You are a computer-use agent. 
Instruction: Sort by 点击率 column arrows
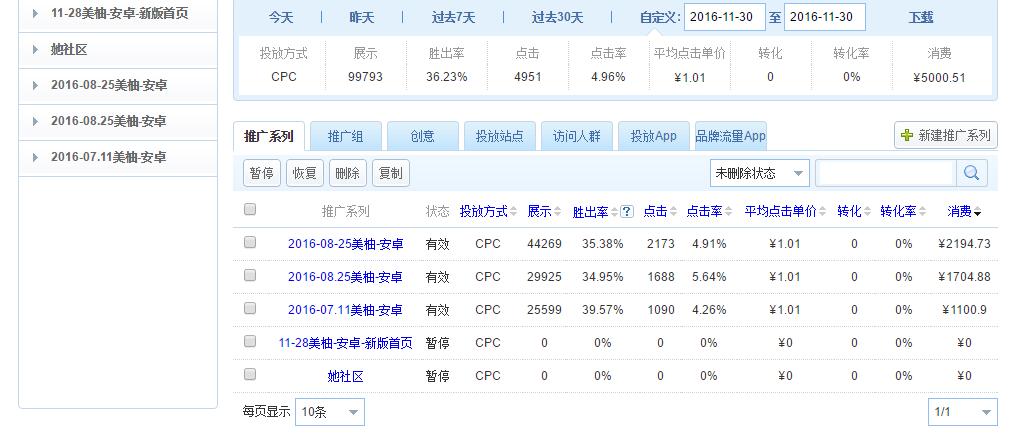pyautogui.click(x=728, y=212)
